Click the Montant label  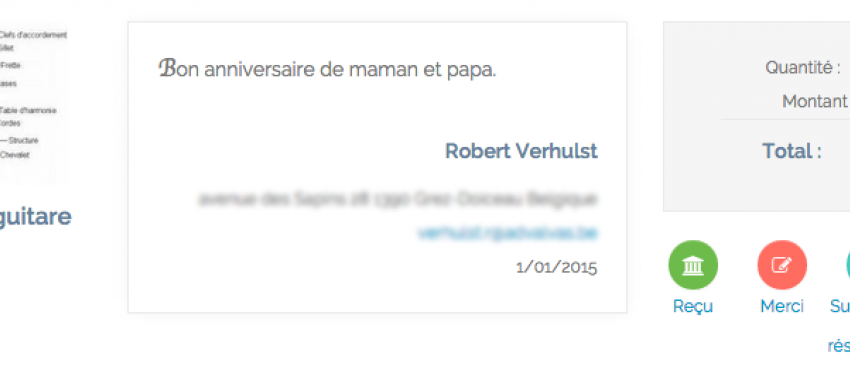[815, 101]
